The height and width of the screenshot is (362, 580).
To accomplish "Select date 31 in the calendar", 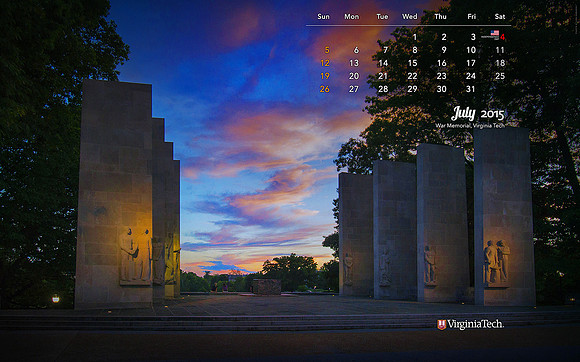I will tap(471, 89).
